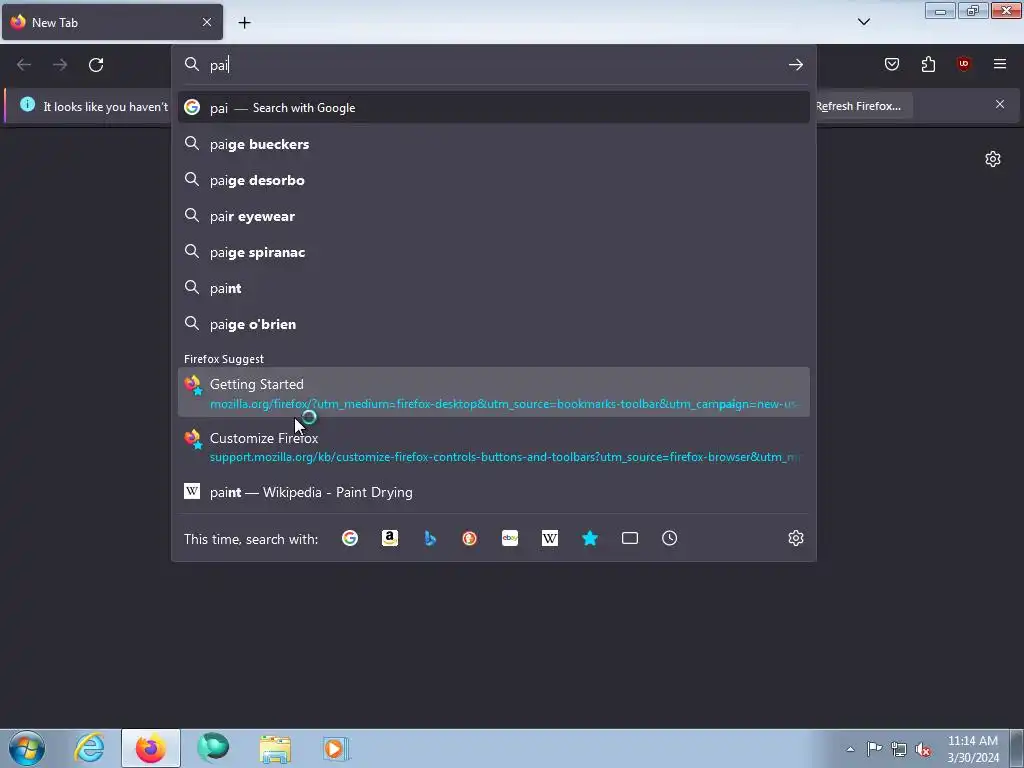Viewport: 1024px width, 768px height.
Task: Open the Firefox hamburger menu
Action: click(x=999, y=64)
